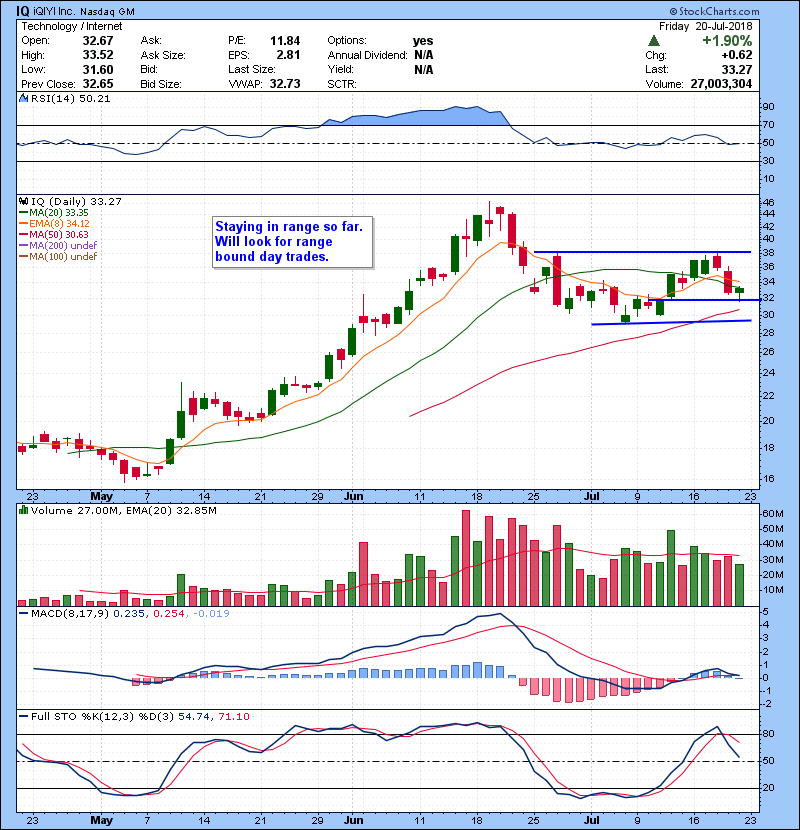Click the High value 33.52

98,55
